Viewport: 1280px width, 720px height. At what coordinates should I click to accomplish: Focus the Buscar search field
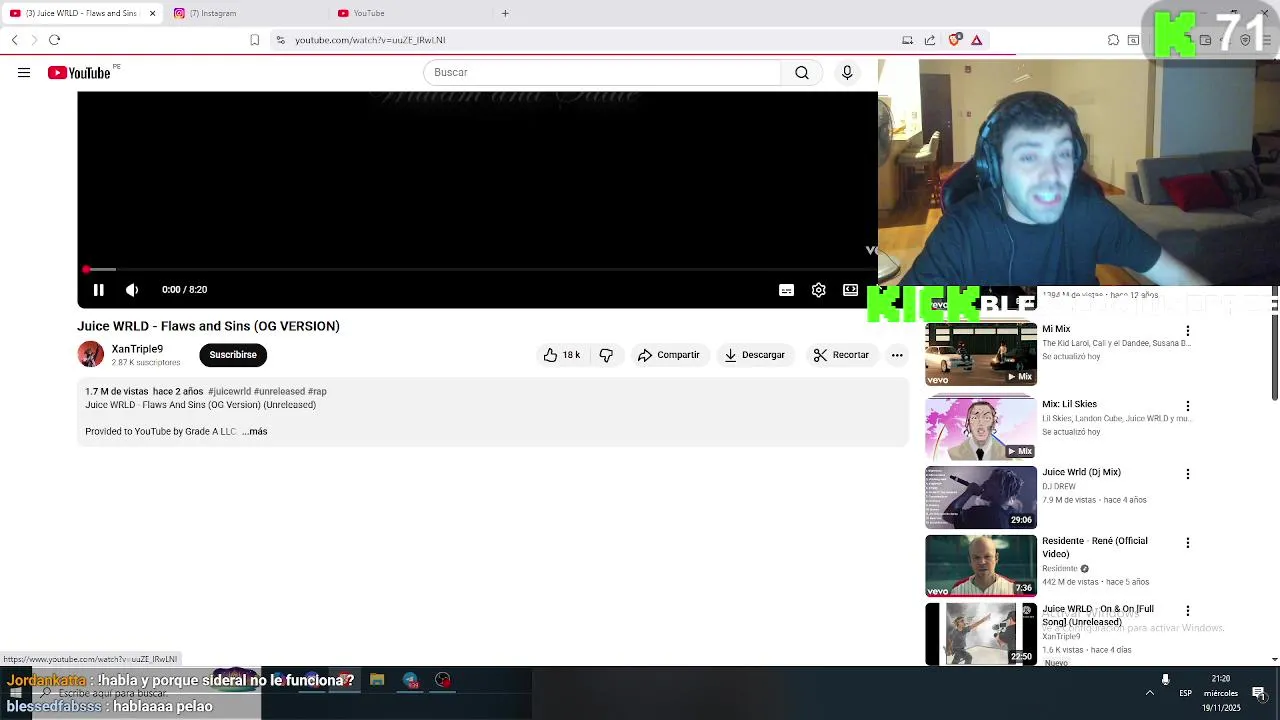click(x=602, y=73)
